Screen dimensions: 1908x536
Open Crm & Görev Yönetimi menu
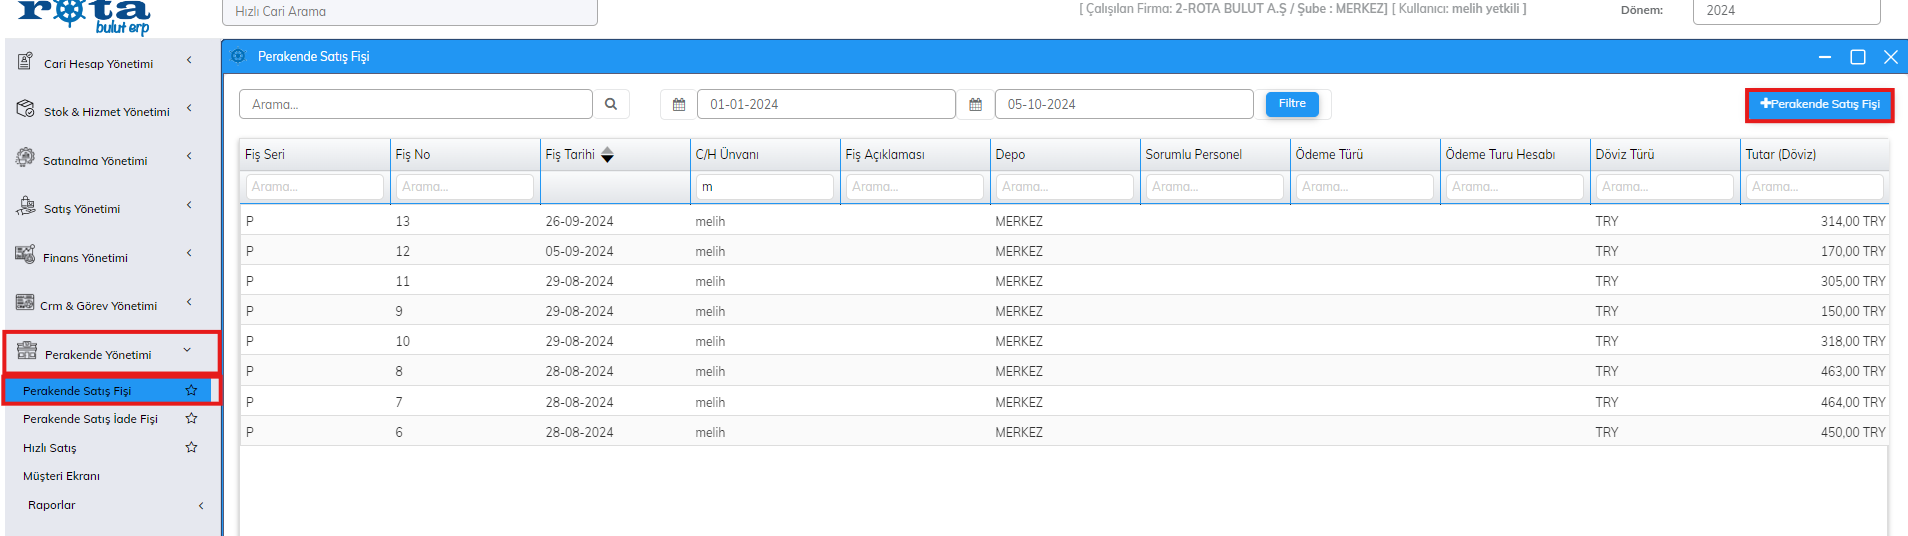tap(98, 306)
